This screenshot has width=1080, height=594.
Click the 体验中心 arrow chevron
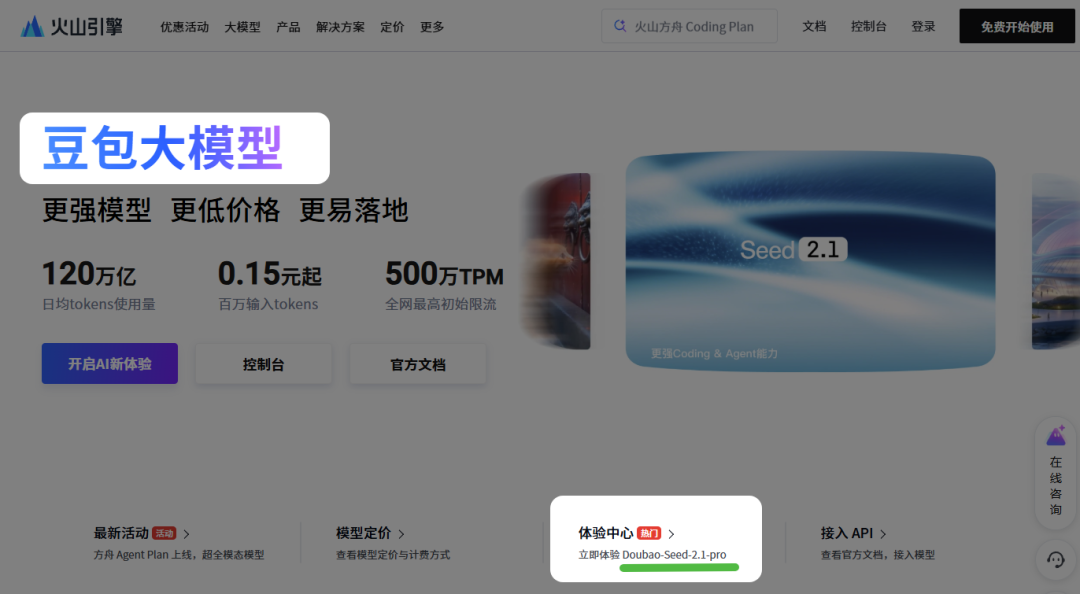point(672,534)
